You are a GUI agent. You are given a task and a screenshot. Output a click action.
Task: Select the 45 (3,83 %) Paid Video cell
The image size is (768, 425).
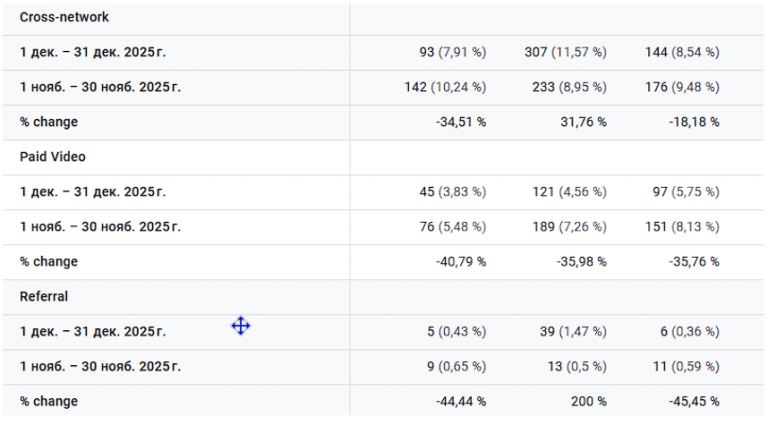453,192
